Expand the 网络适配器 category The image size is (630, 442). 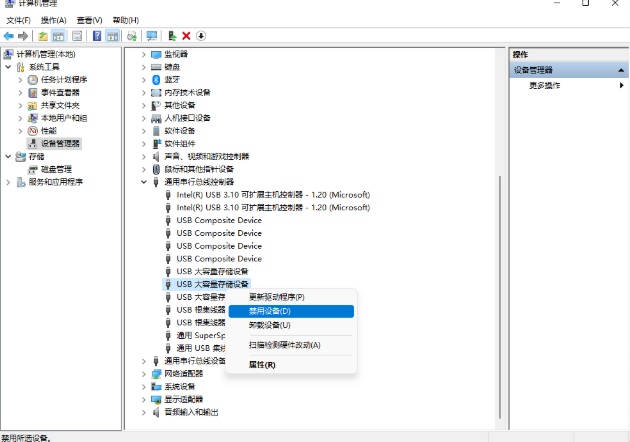[x=144, y=373]
